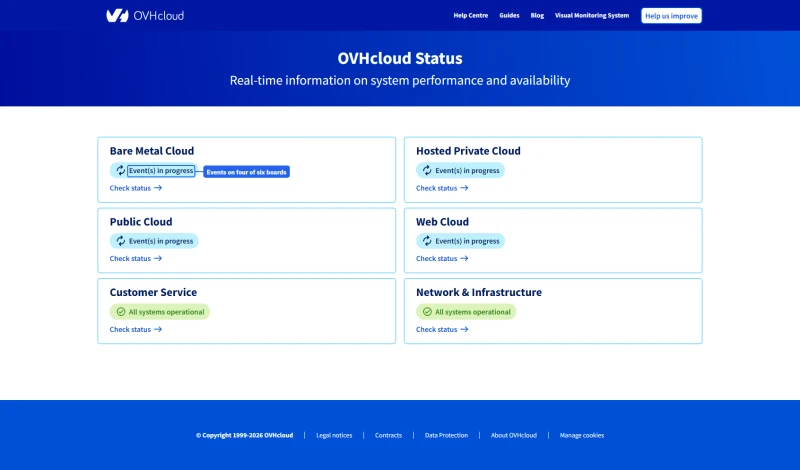
Task: Click the Events on four of six boards tooltip
Action: tap(246, 172)
